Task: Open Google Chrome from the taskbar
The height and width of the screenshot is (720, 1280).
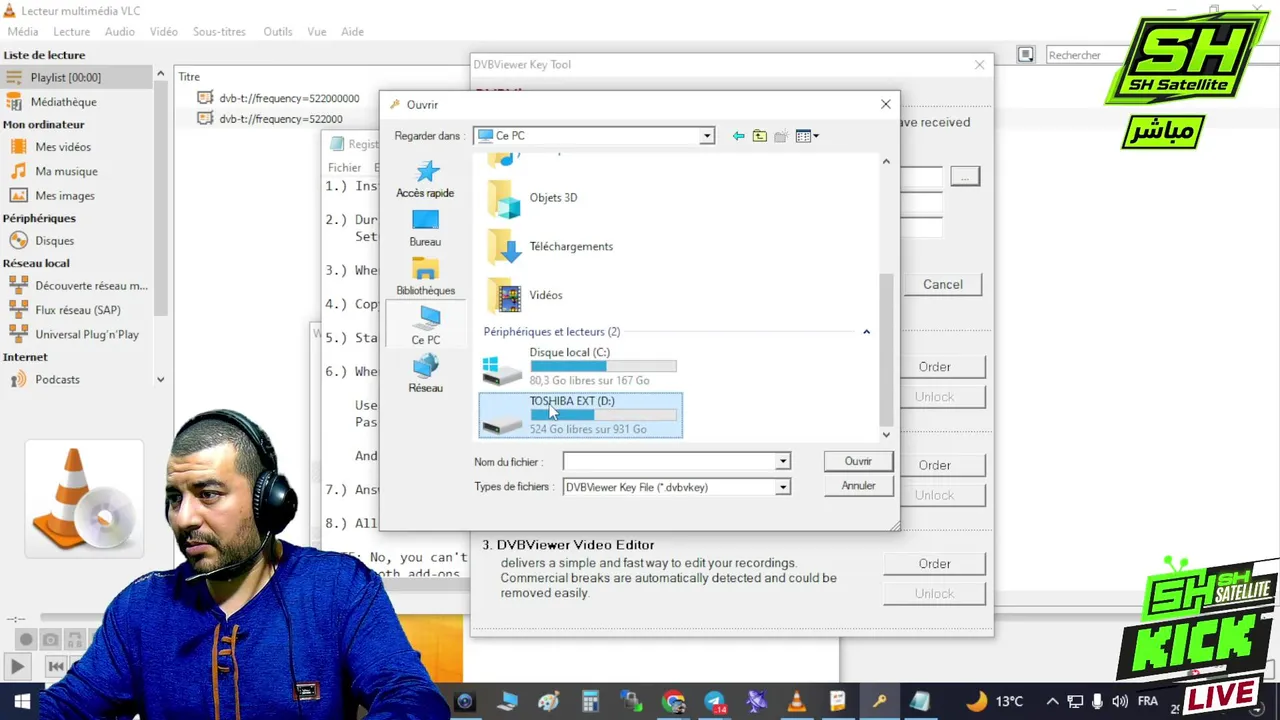Action: point(674,701)
